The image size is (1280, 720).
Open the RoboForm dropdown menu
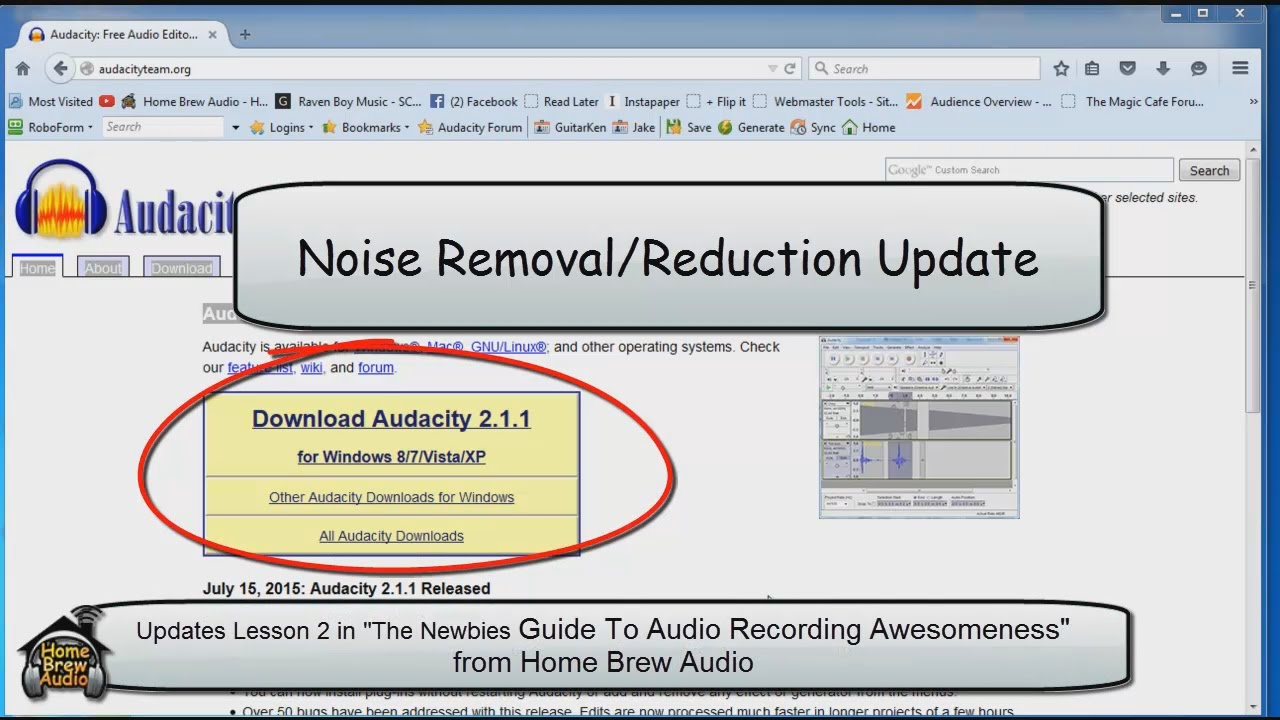pos(50,127)
